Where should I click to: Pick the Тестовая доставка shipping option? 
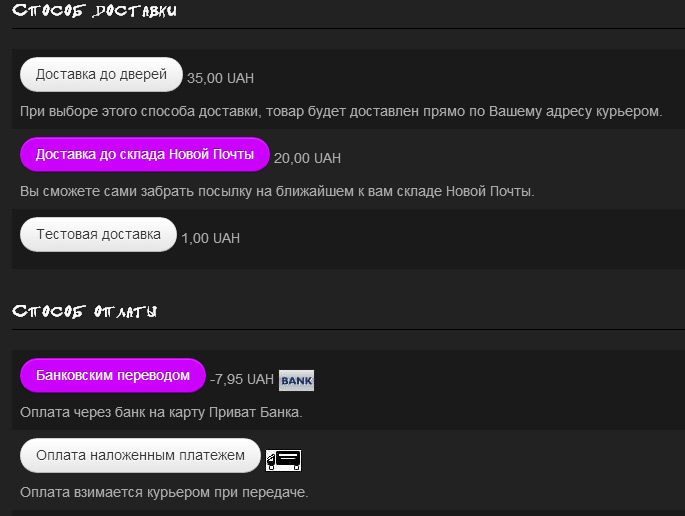tap(98, 235)
